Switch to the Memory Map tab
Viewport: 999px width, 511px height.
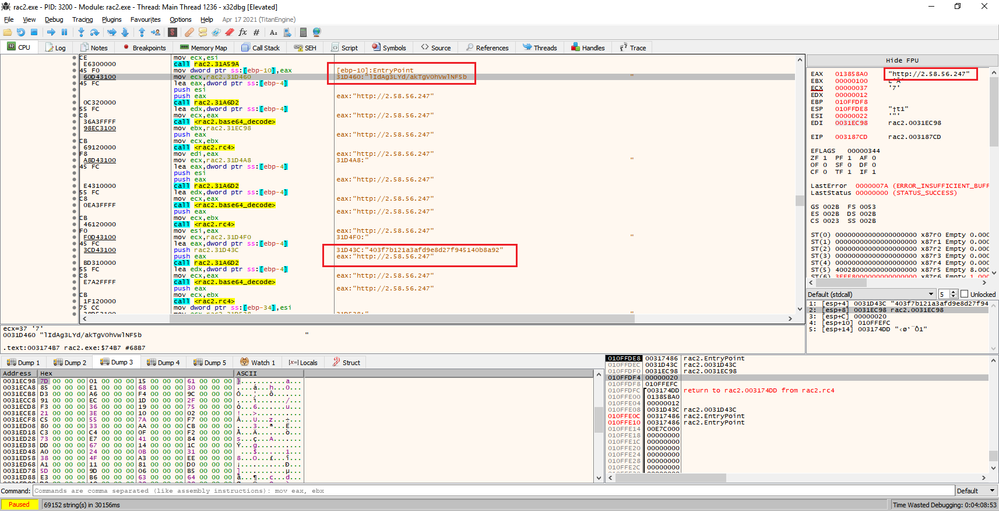pos(203,47)
